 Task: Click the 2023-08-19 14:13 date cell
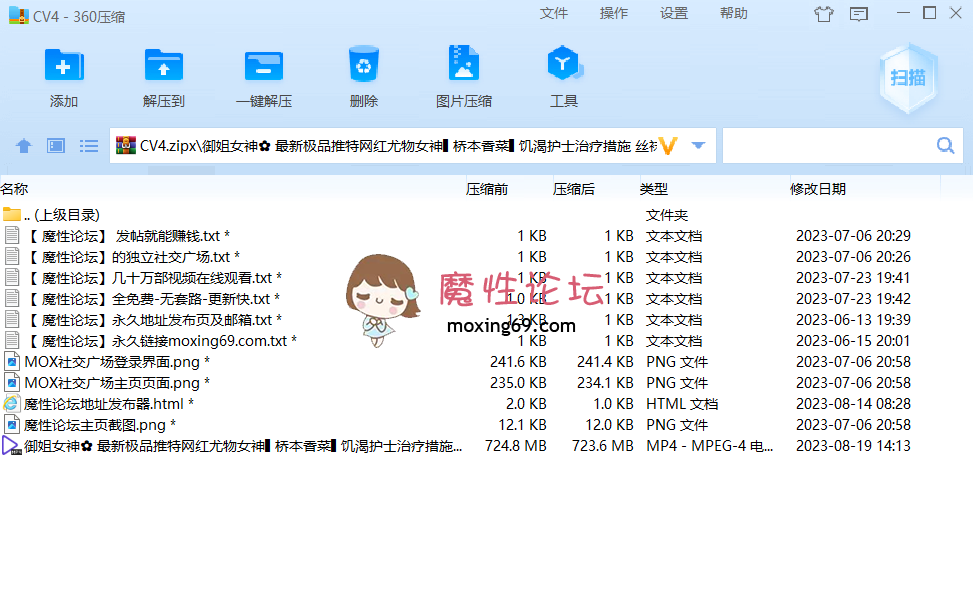tap(853, 446)
